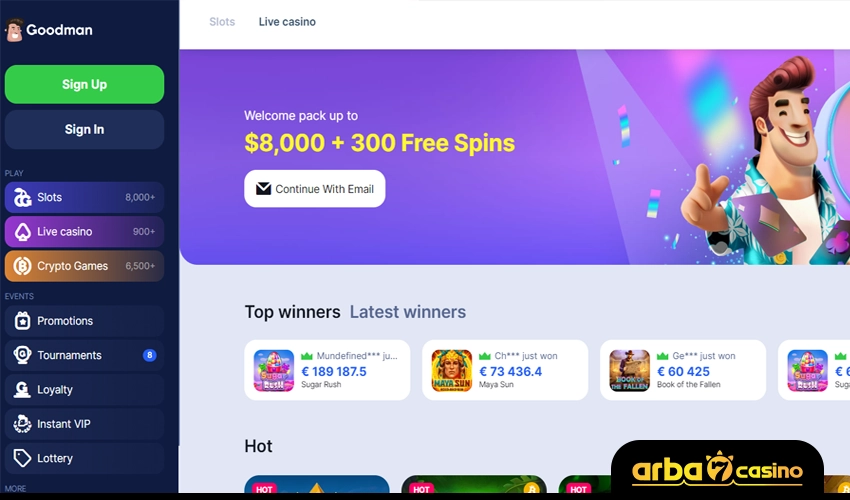Click the Instant VIP badge icon
The height and width of the screenshot is (500, 850).
pyautogui.click(x=22, y=424)
